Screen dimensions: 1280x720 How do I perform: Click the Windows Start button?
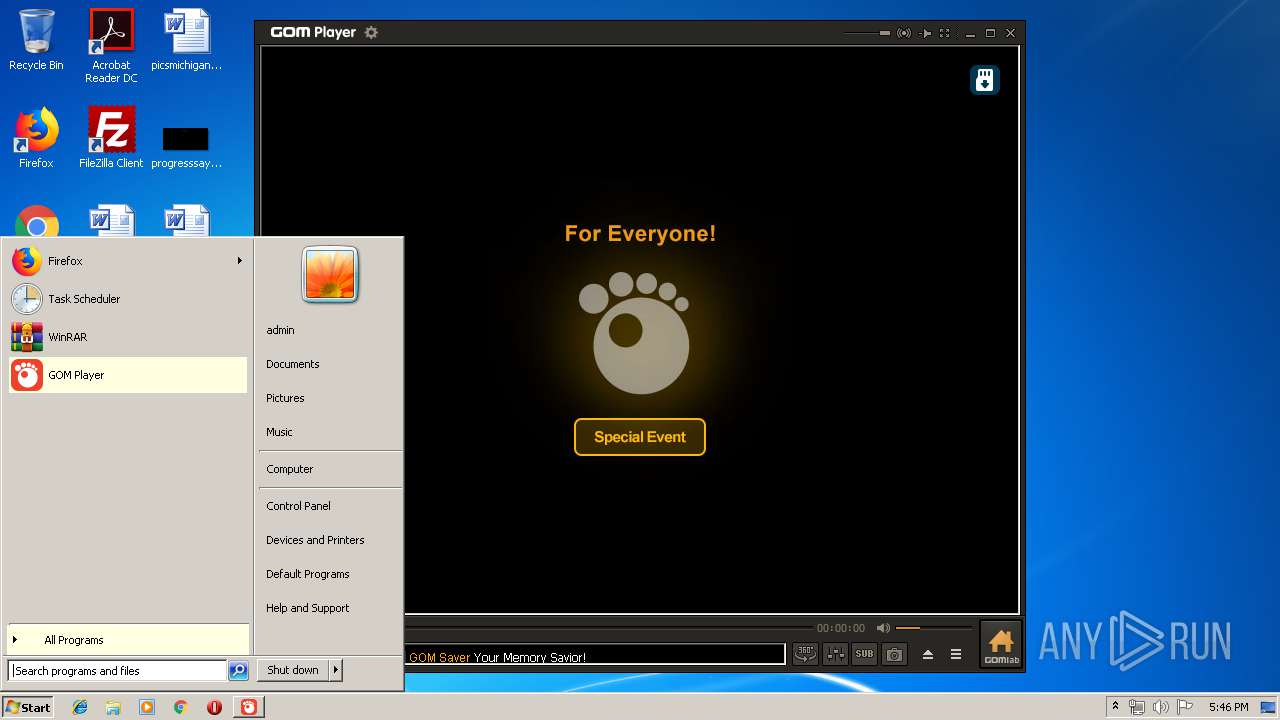click(28, 707)
